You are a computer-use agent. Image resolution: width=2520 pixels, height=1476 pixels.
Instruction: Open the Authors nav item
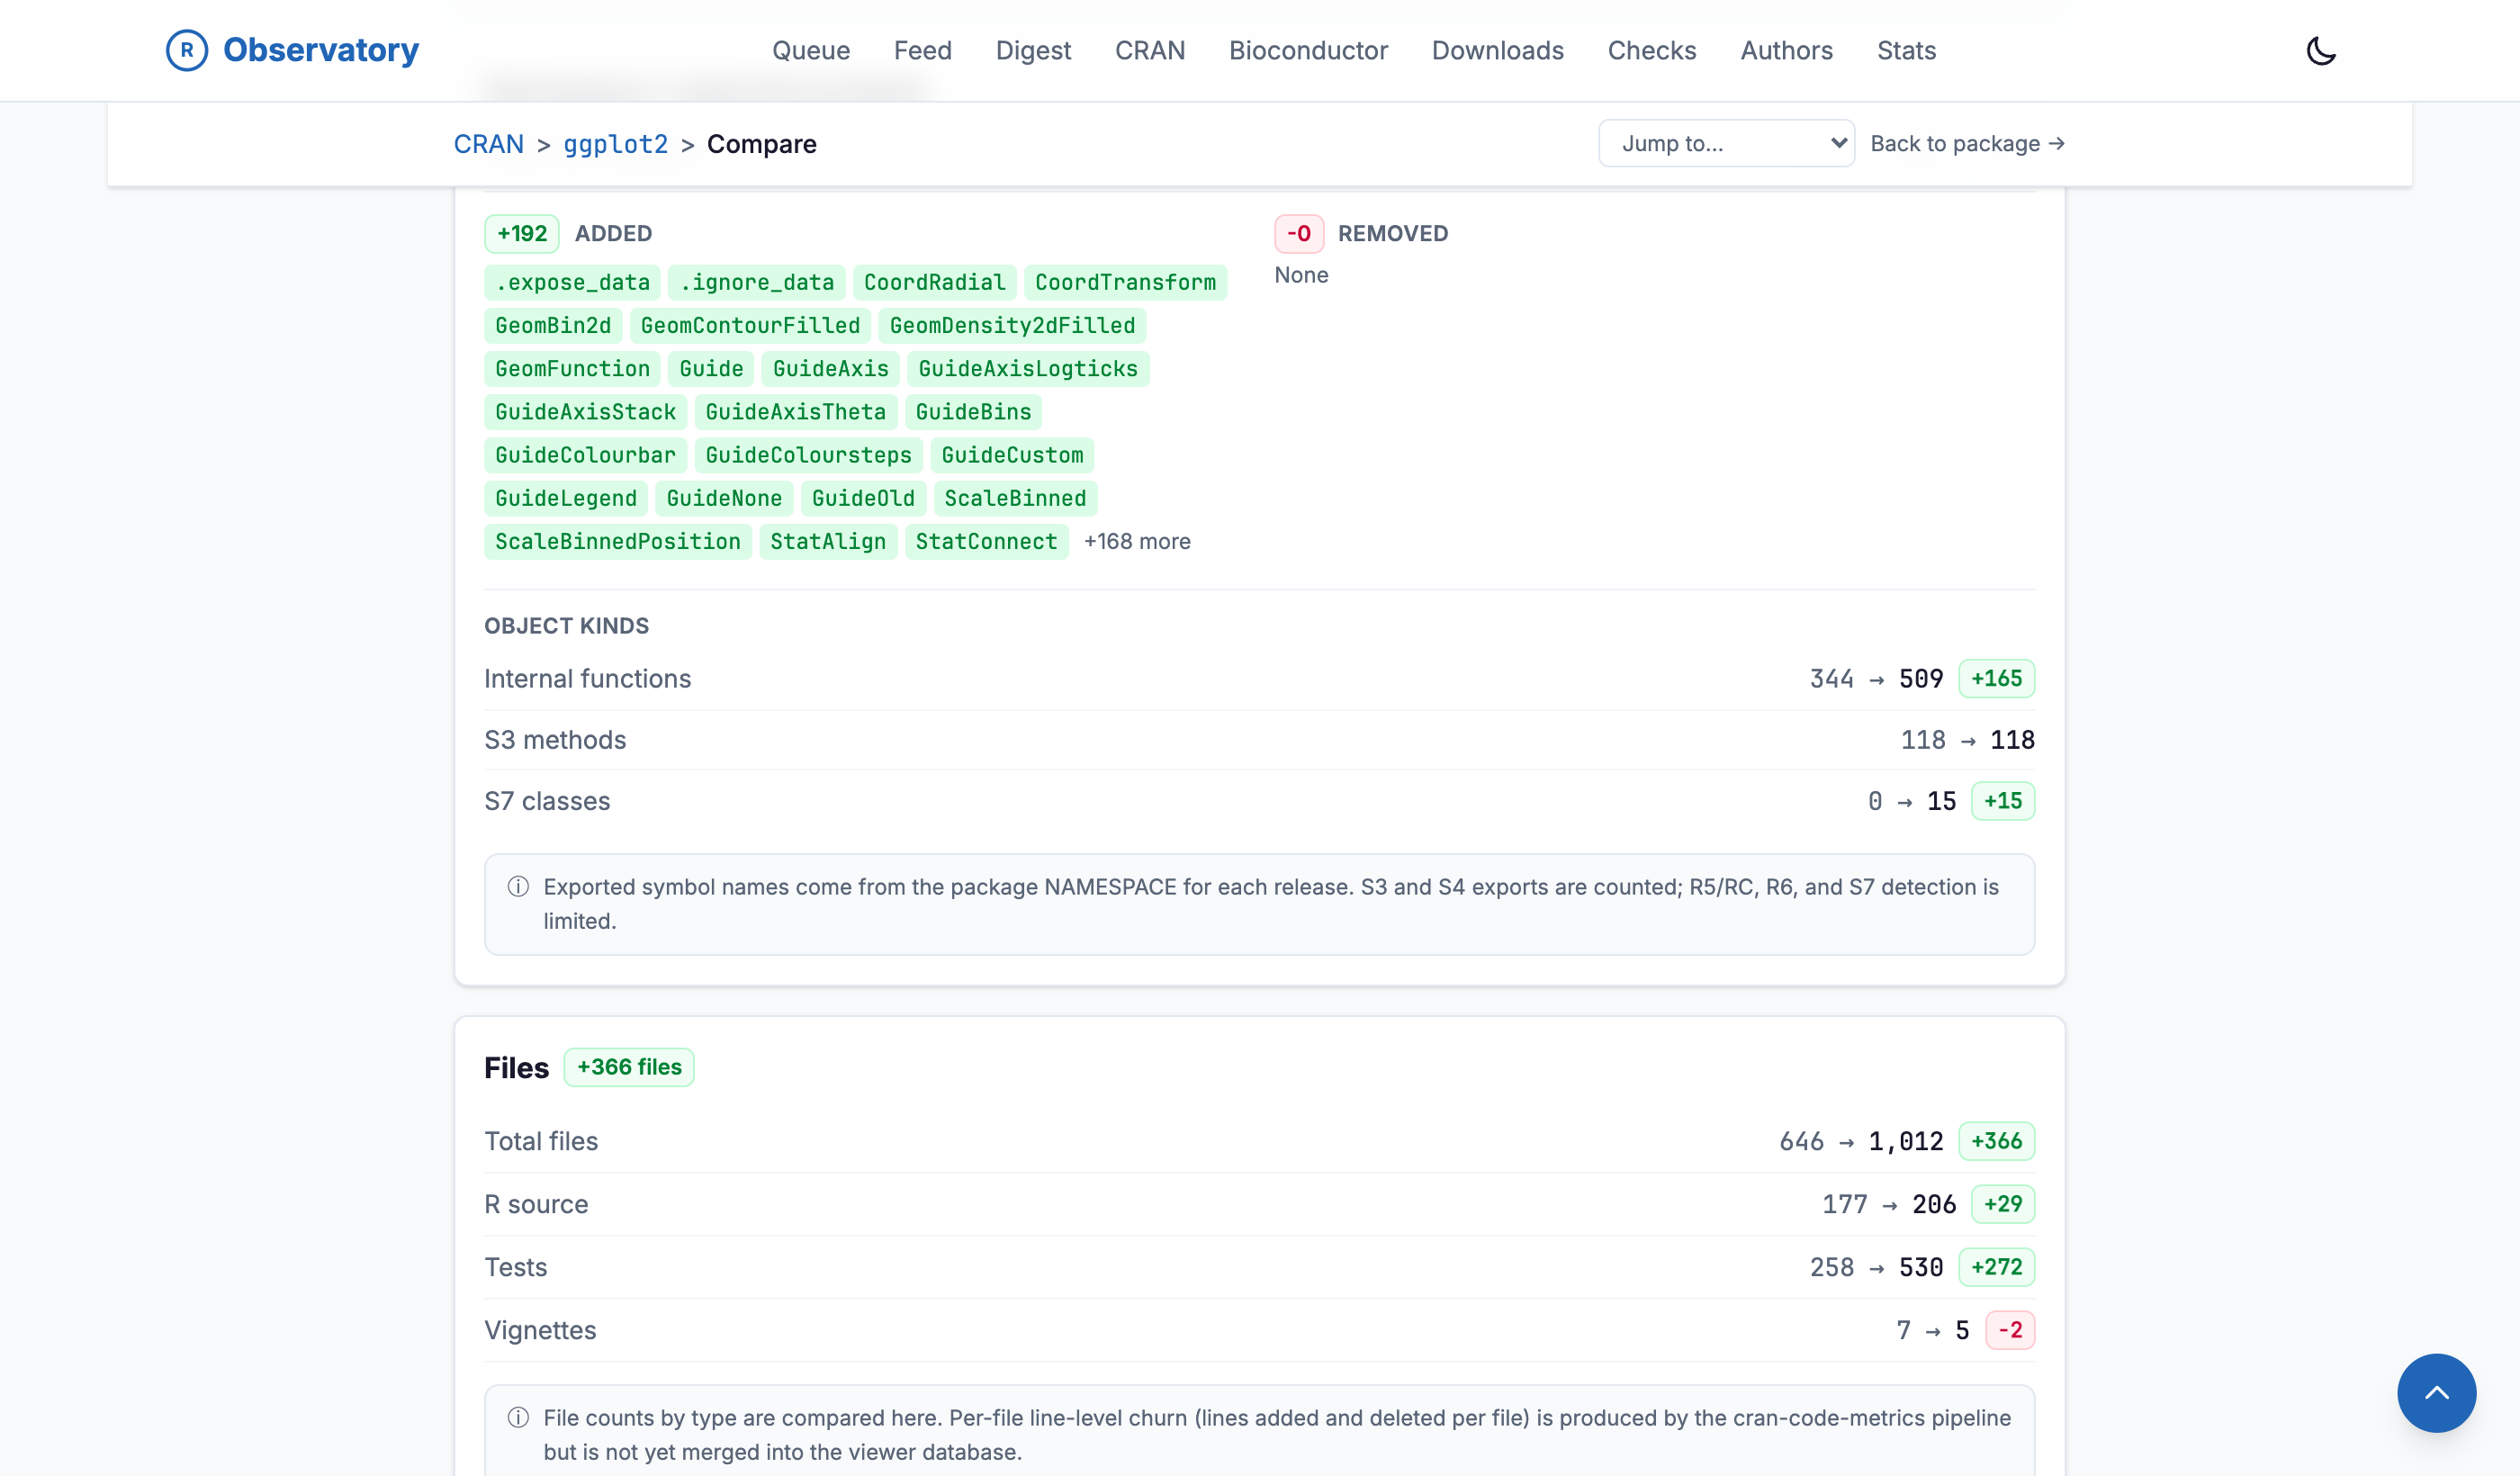[x=1786, y=50]
